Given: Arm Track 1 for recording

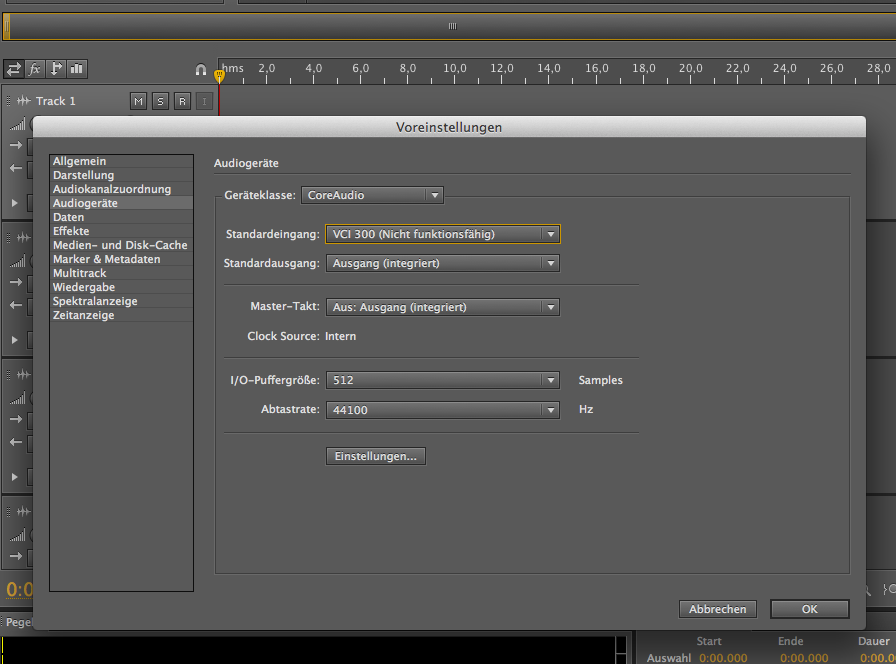Looking at the screenshot, I should [182, 101].
